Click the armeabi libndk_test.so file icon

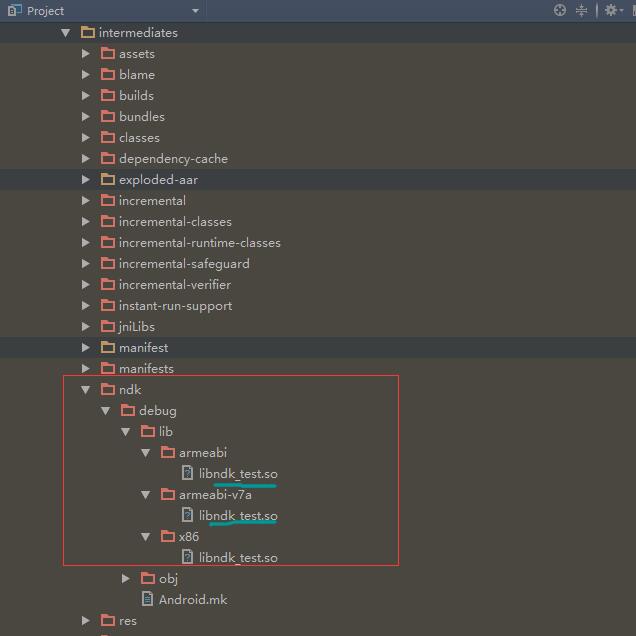click(188, 473)
